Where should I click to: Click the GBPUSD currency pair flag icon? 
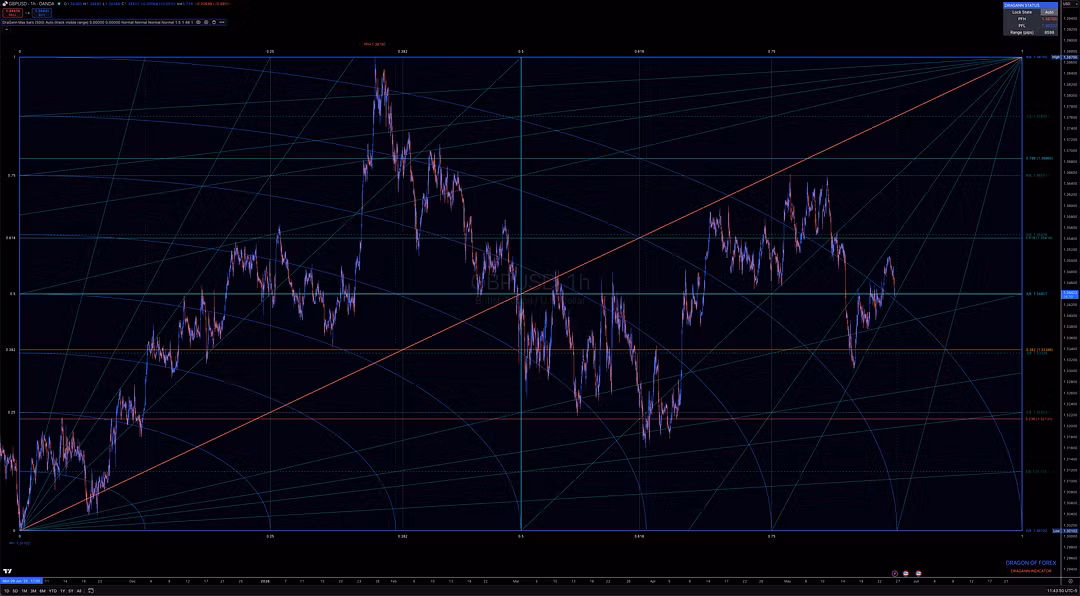pos(4,3)
